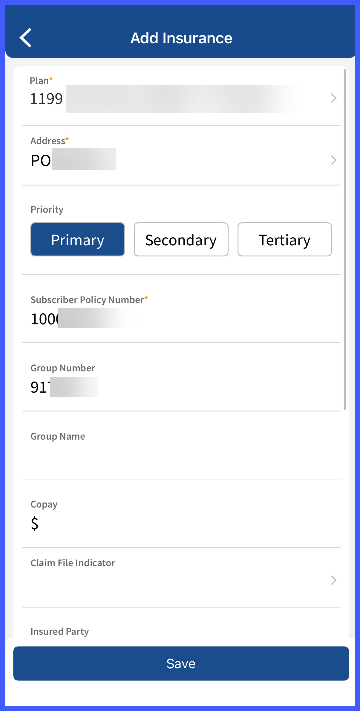
Task: Tap the Priority section label
Action: [47, 209]
